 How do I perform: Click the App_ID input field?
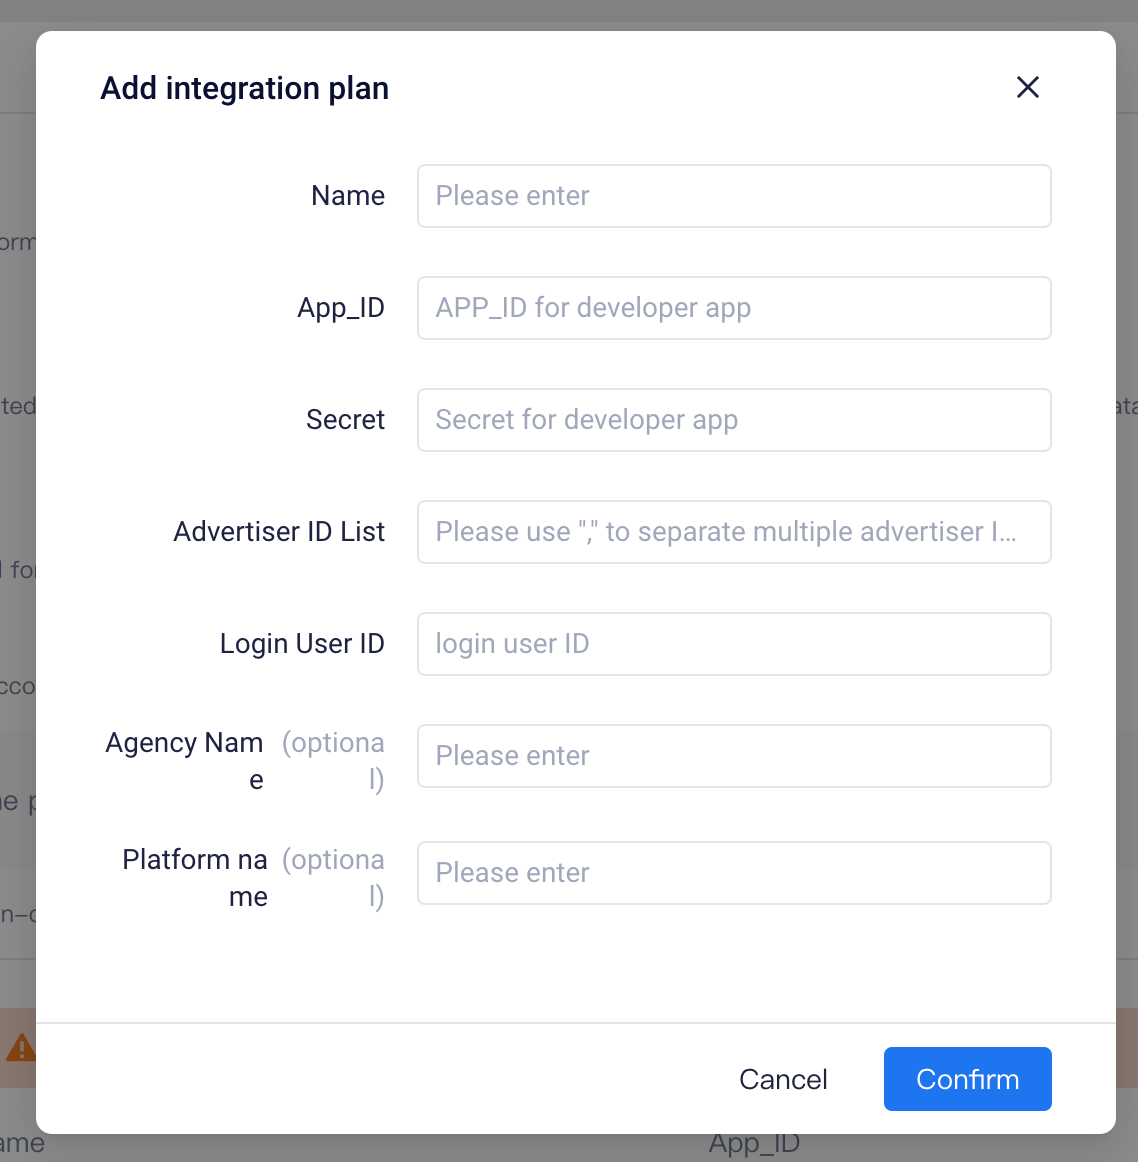point(734,308)
